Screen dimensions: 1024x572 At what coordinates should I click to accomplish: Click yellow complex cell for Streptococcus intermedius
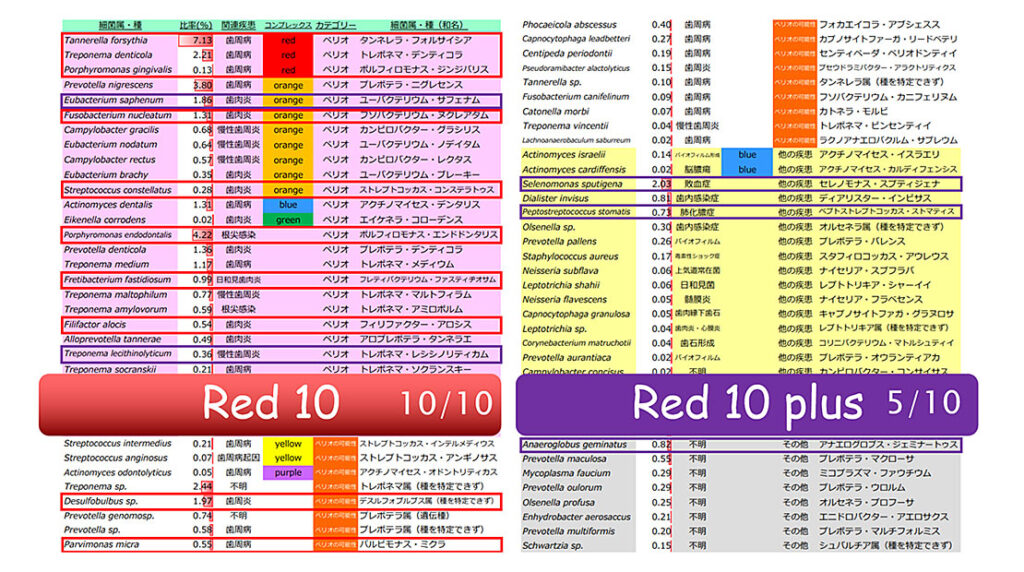point(288,443)
